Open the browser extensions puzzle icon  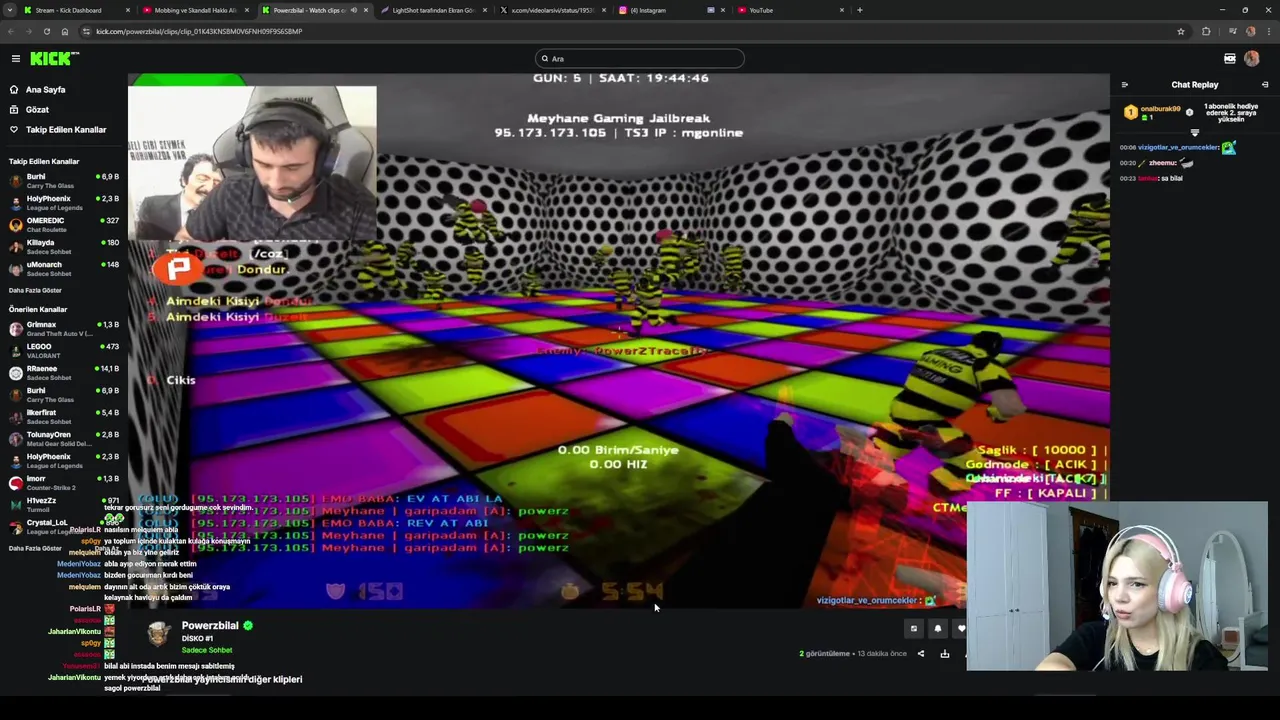1206,31
